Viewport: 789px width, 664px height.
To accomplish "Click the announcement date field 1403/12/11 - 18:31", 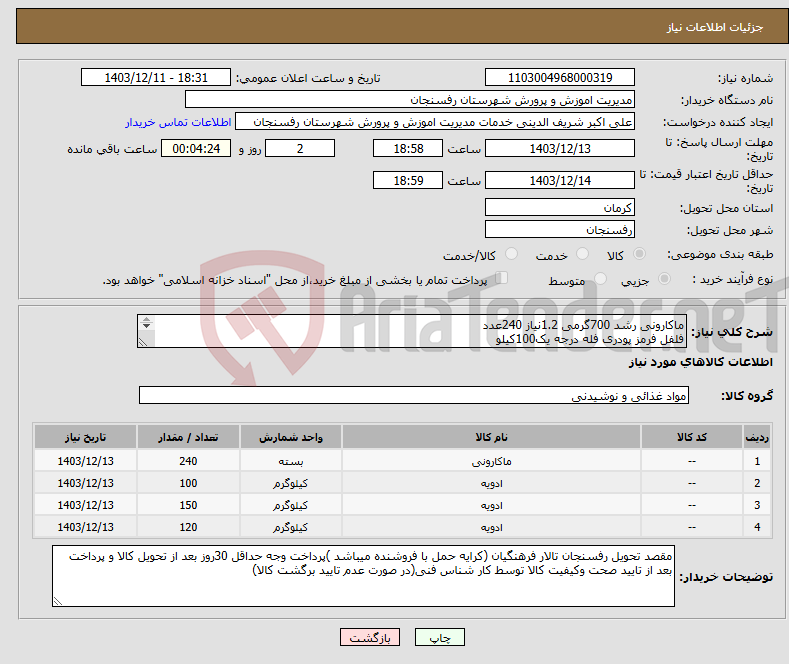I will point(155,77).
